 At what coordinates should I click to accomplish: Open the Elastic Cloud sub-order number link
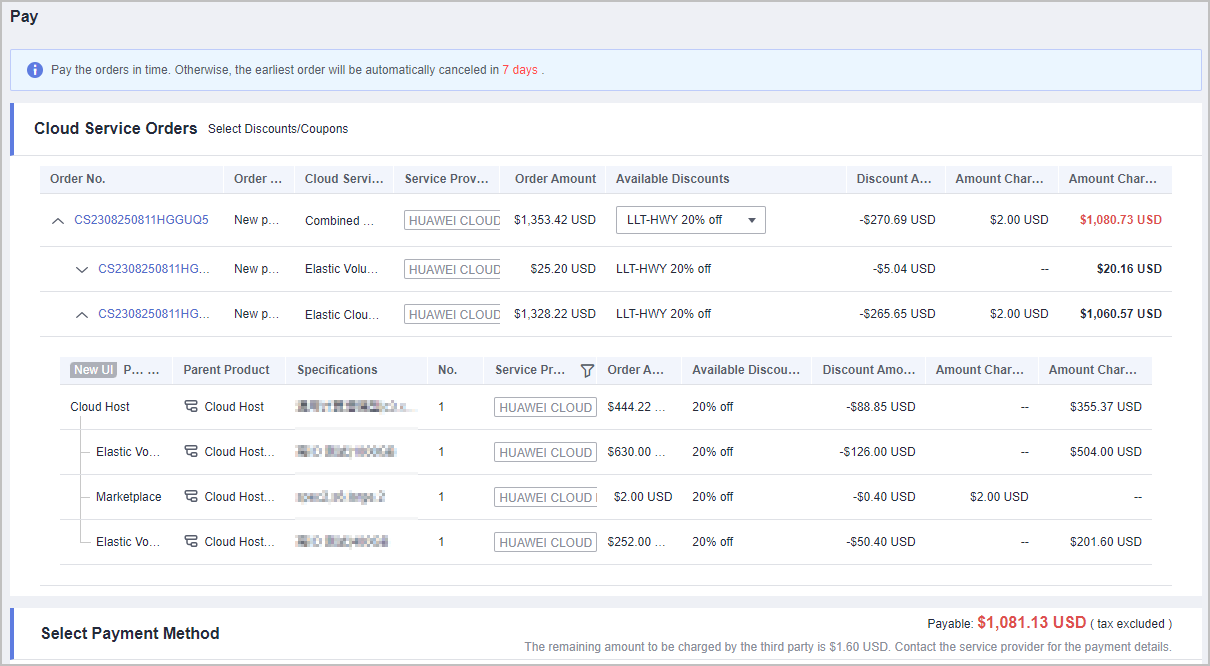154,314
